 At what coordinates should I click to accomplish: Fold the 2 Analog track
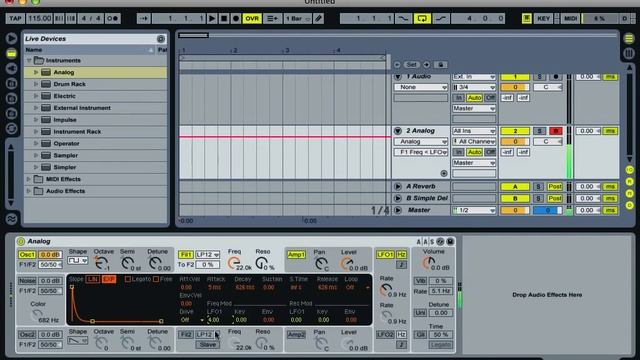[398, 131]
